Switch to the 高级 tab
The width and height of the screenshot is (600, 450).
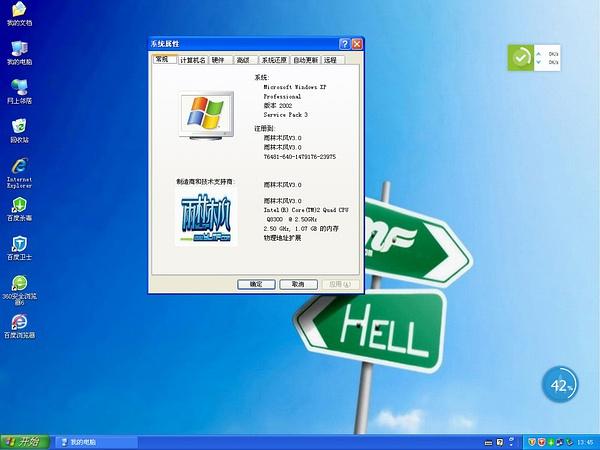pyautogui.click(x=245, y=60)
